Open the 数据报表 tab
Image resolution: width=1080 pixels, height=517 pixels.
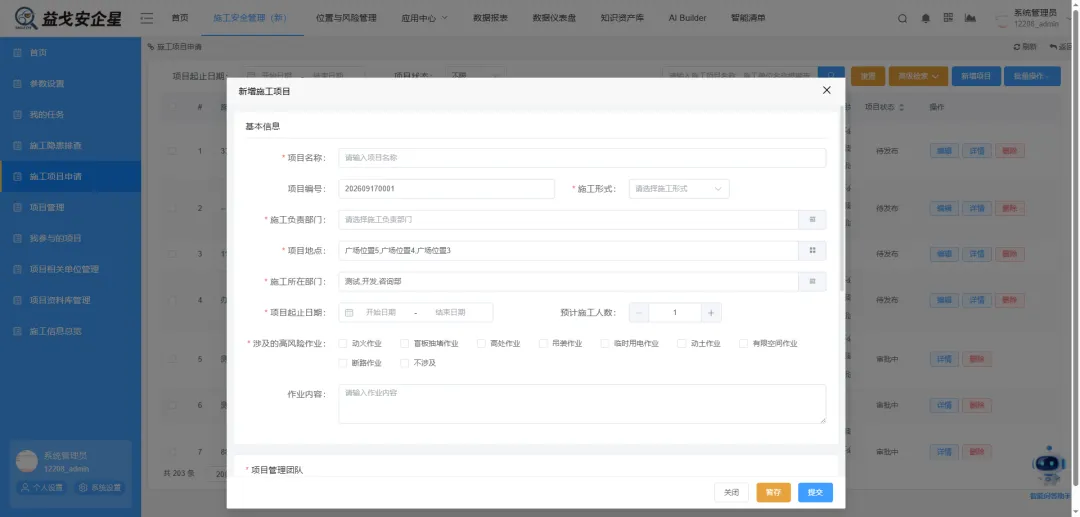click(490, 18)
